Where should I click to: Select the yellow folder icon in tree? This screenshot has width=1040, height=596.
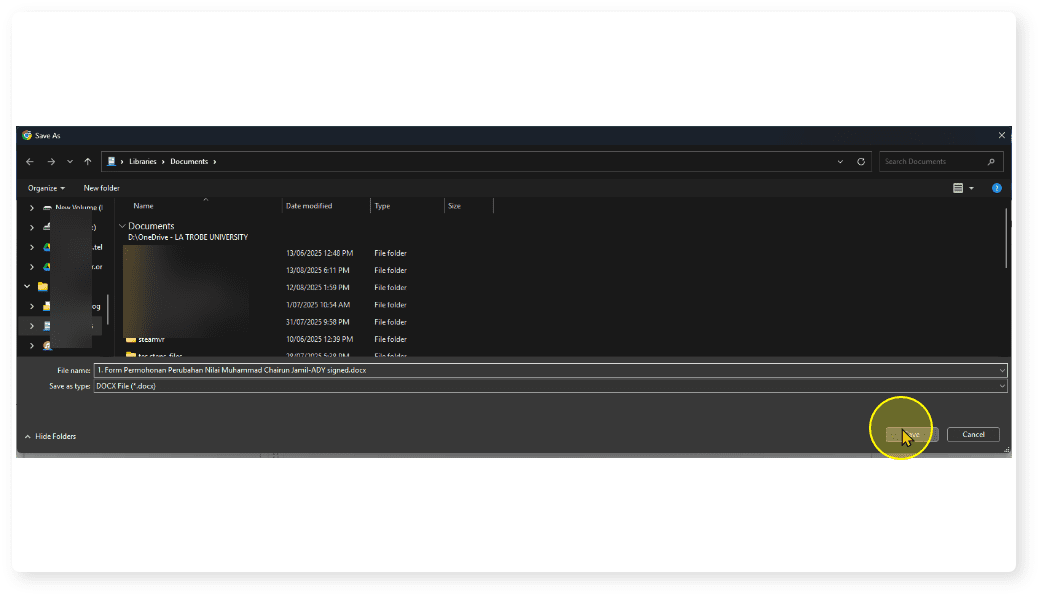(42, 286)
